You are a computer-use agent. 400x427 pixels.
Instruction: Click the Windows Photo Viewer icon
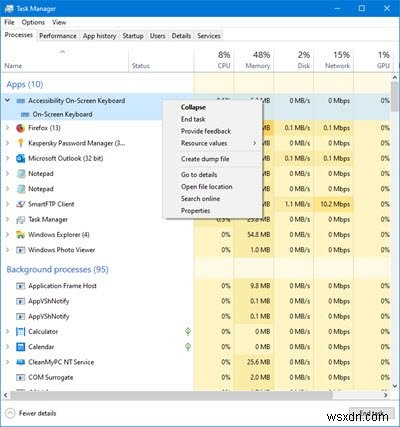(x=21, y=250)
